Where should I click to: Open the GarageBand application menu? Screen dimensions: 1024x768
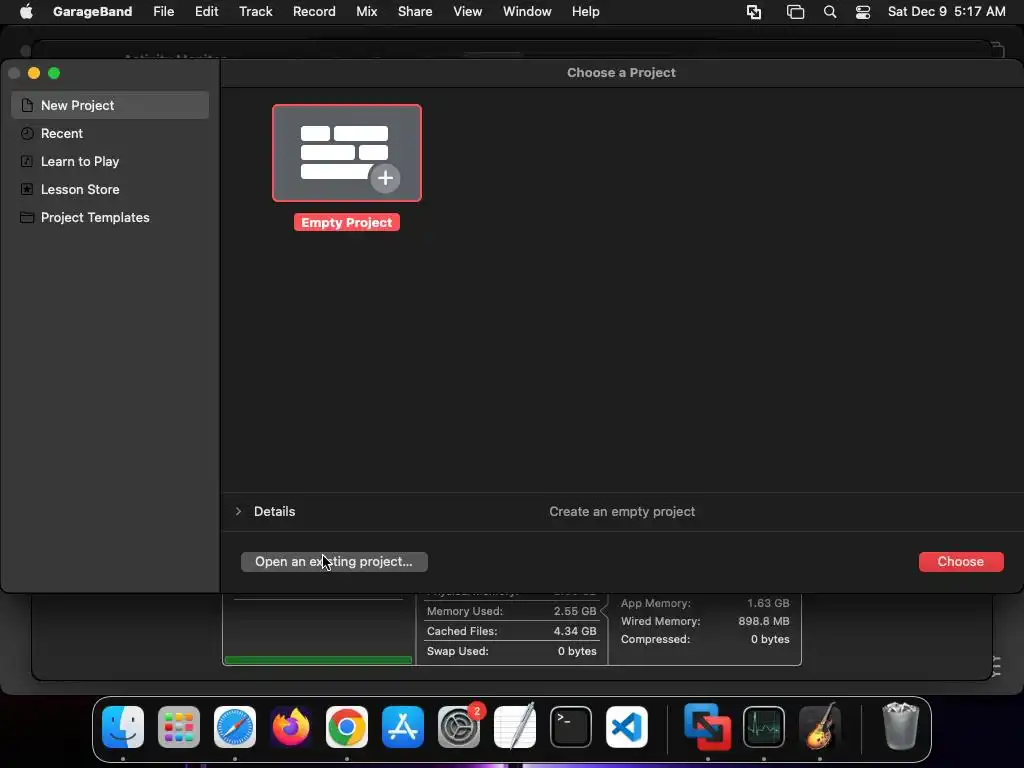(92, 12)
